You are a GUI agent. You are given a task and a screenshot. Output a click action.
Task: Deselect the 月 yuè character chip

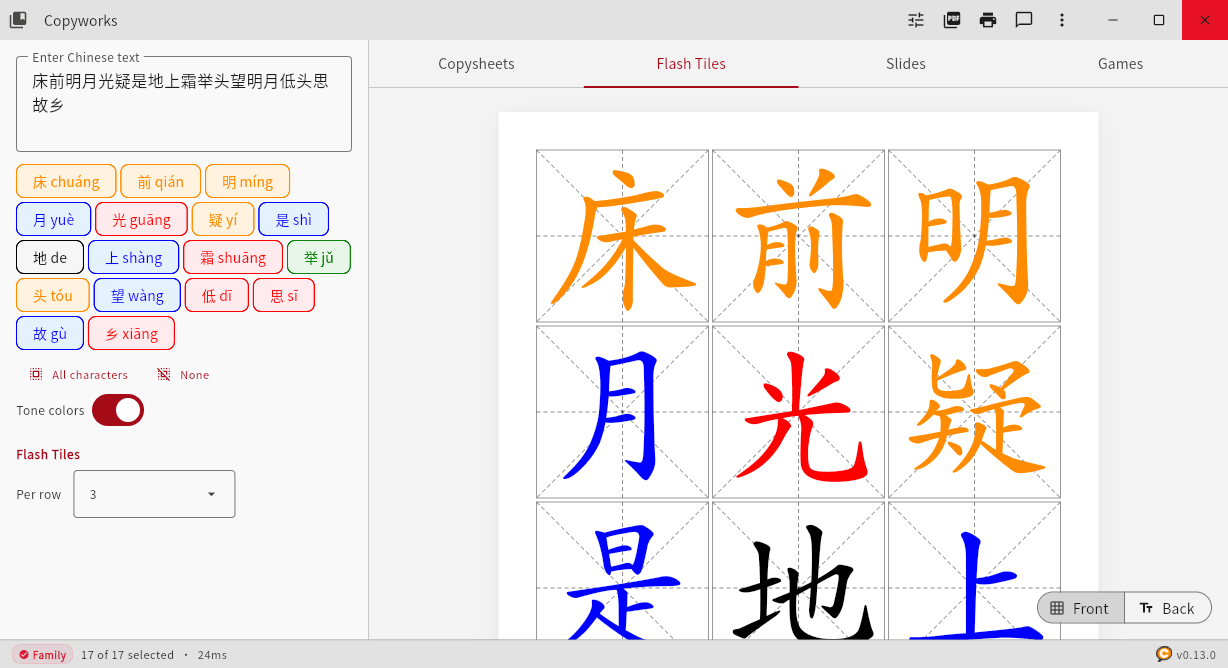click(53, 218)
